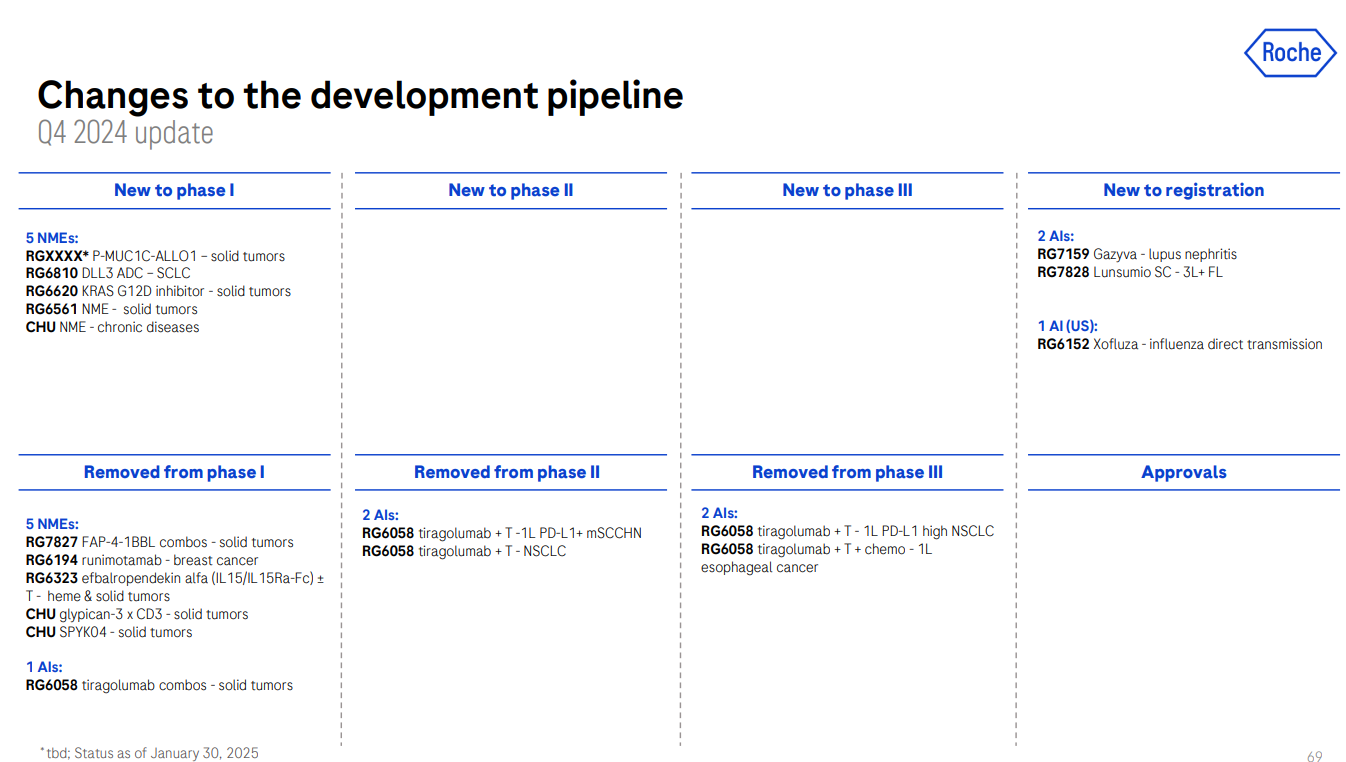Click the "Removed from phase II" header

point(507,472)
